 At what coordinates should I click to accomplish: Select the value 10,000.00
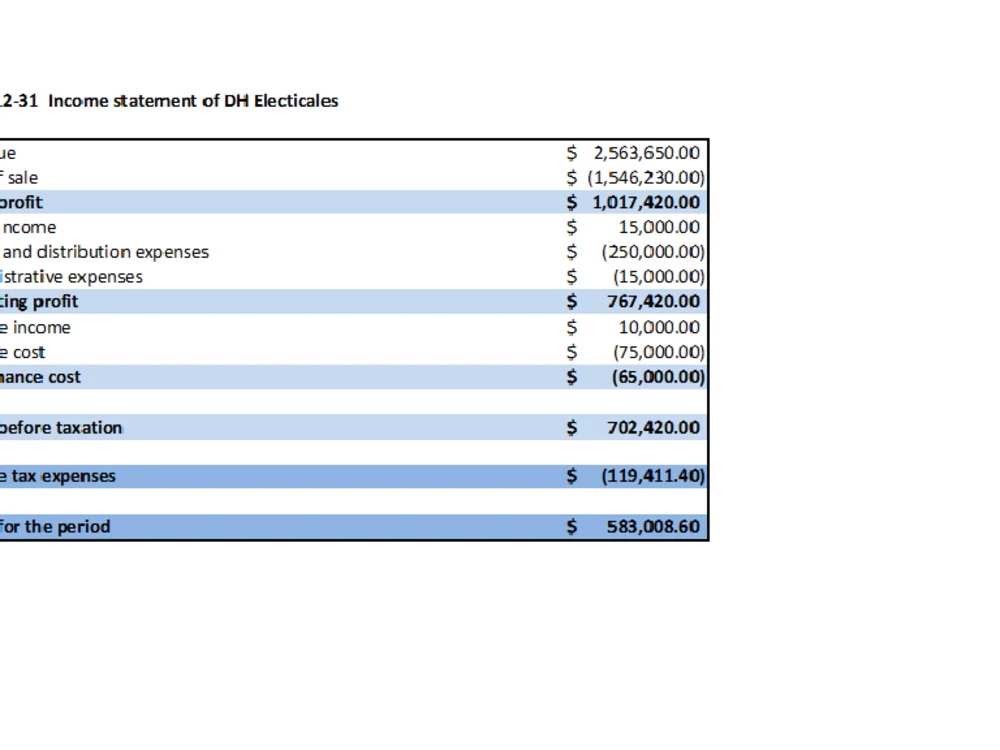coord(659,327)
